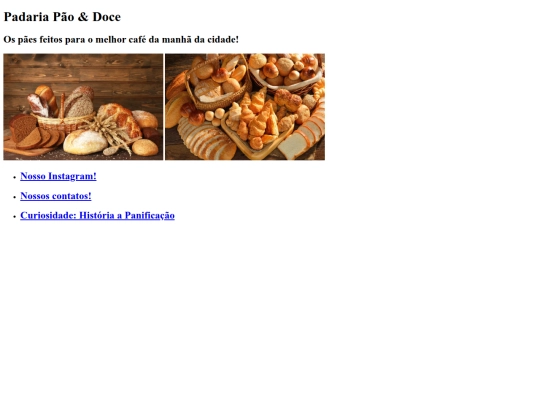Click the word Doce in the title

106,17
